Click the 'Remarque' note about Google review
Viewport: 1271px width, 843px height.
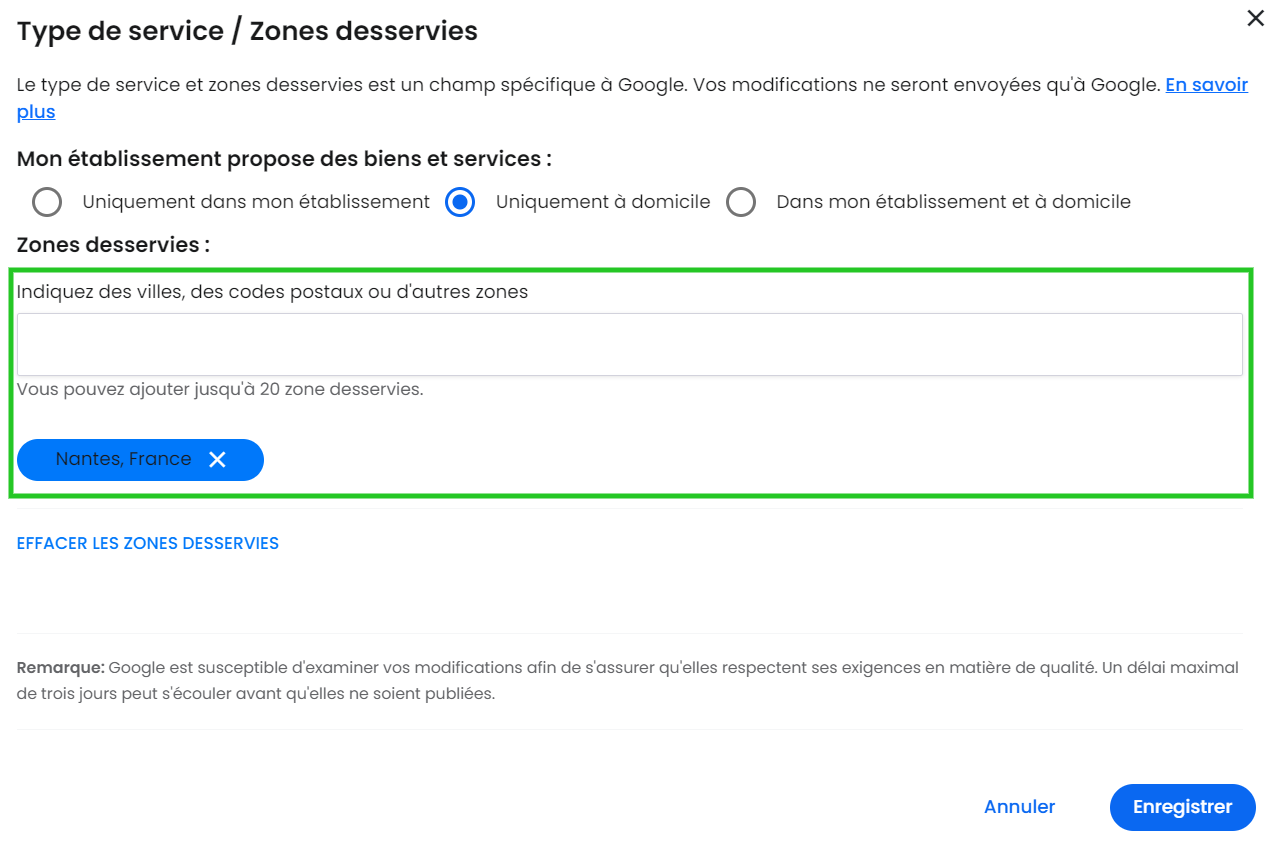pos(627,680)
